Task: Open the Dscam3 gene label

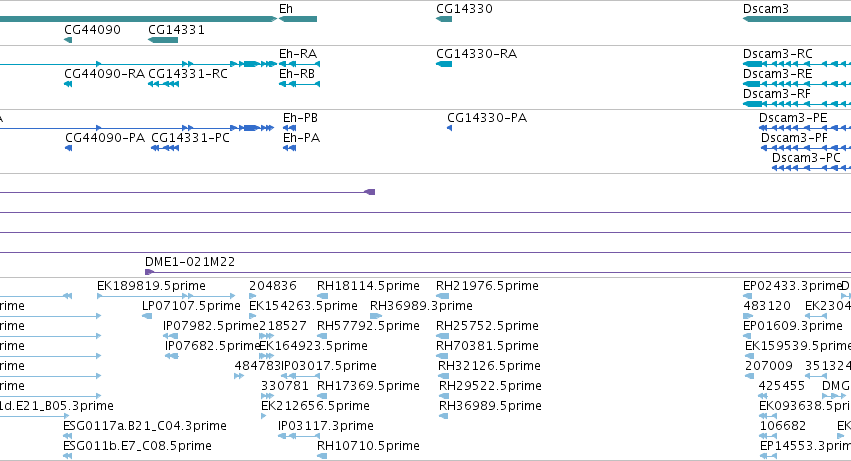Action: coord(765,9)
